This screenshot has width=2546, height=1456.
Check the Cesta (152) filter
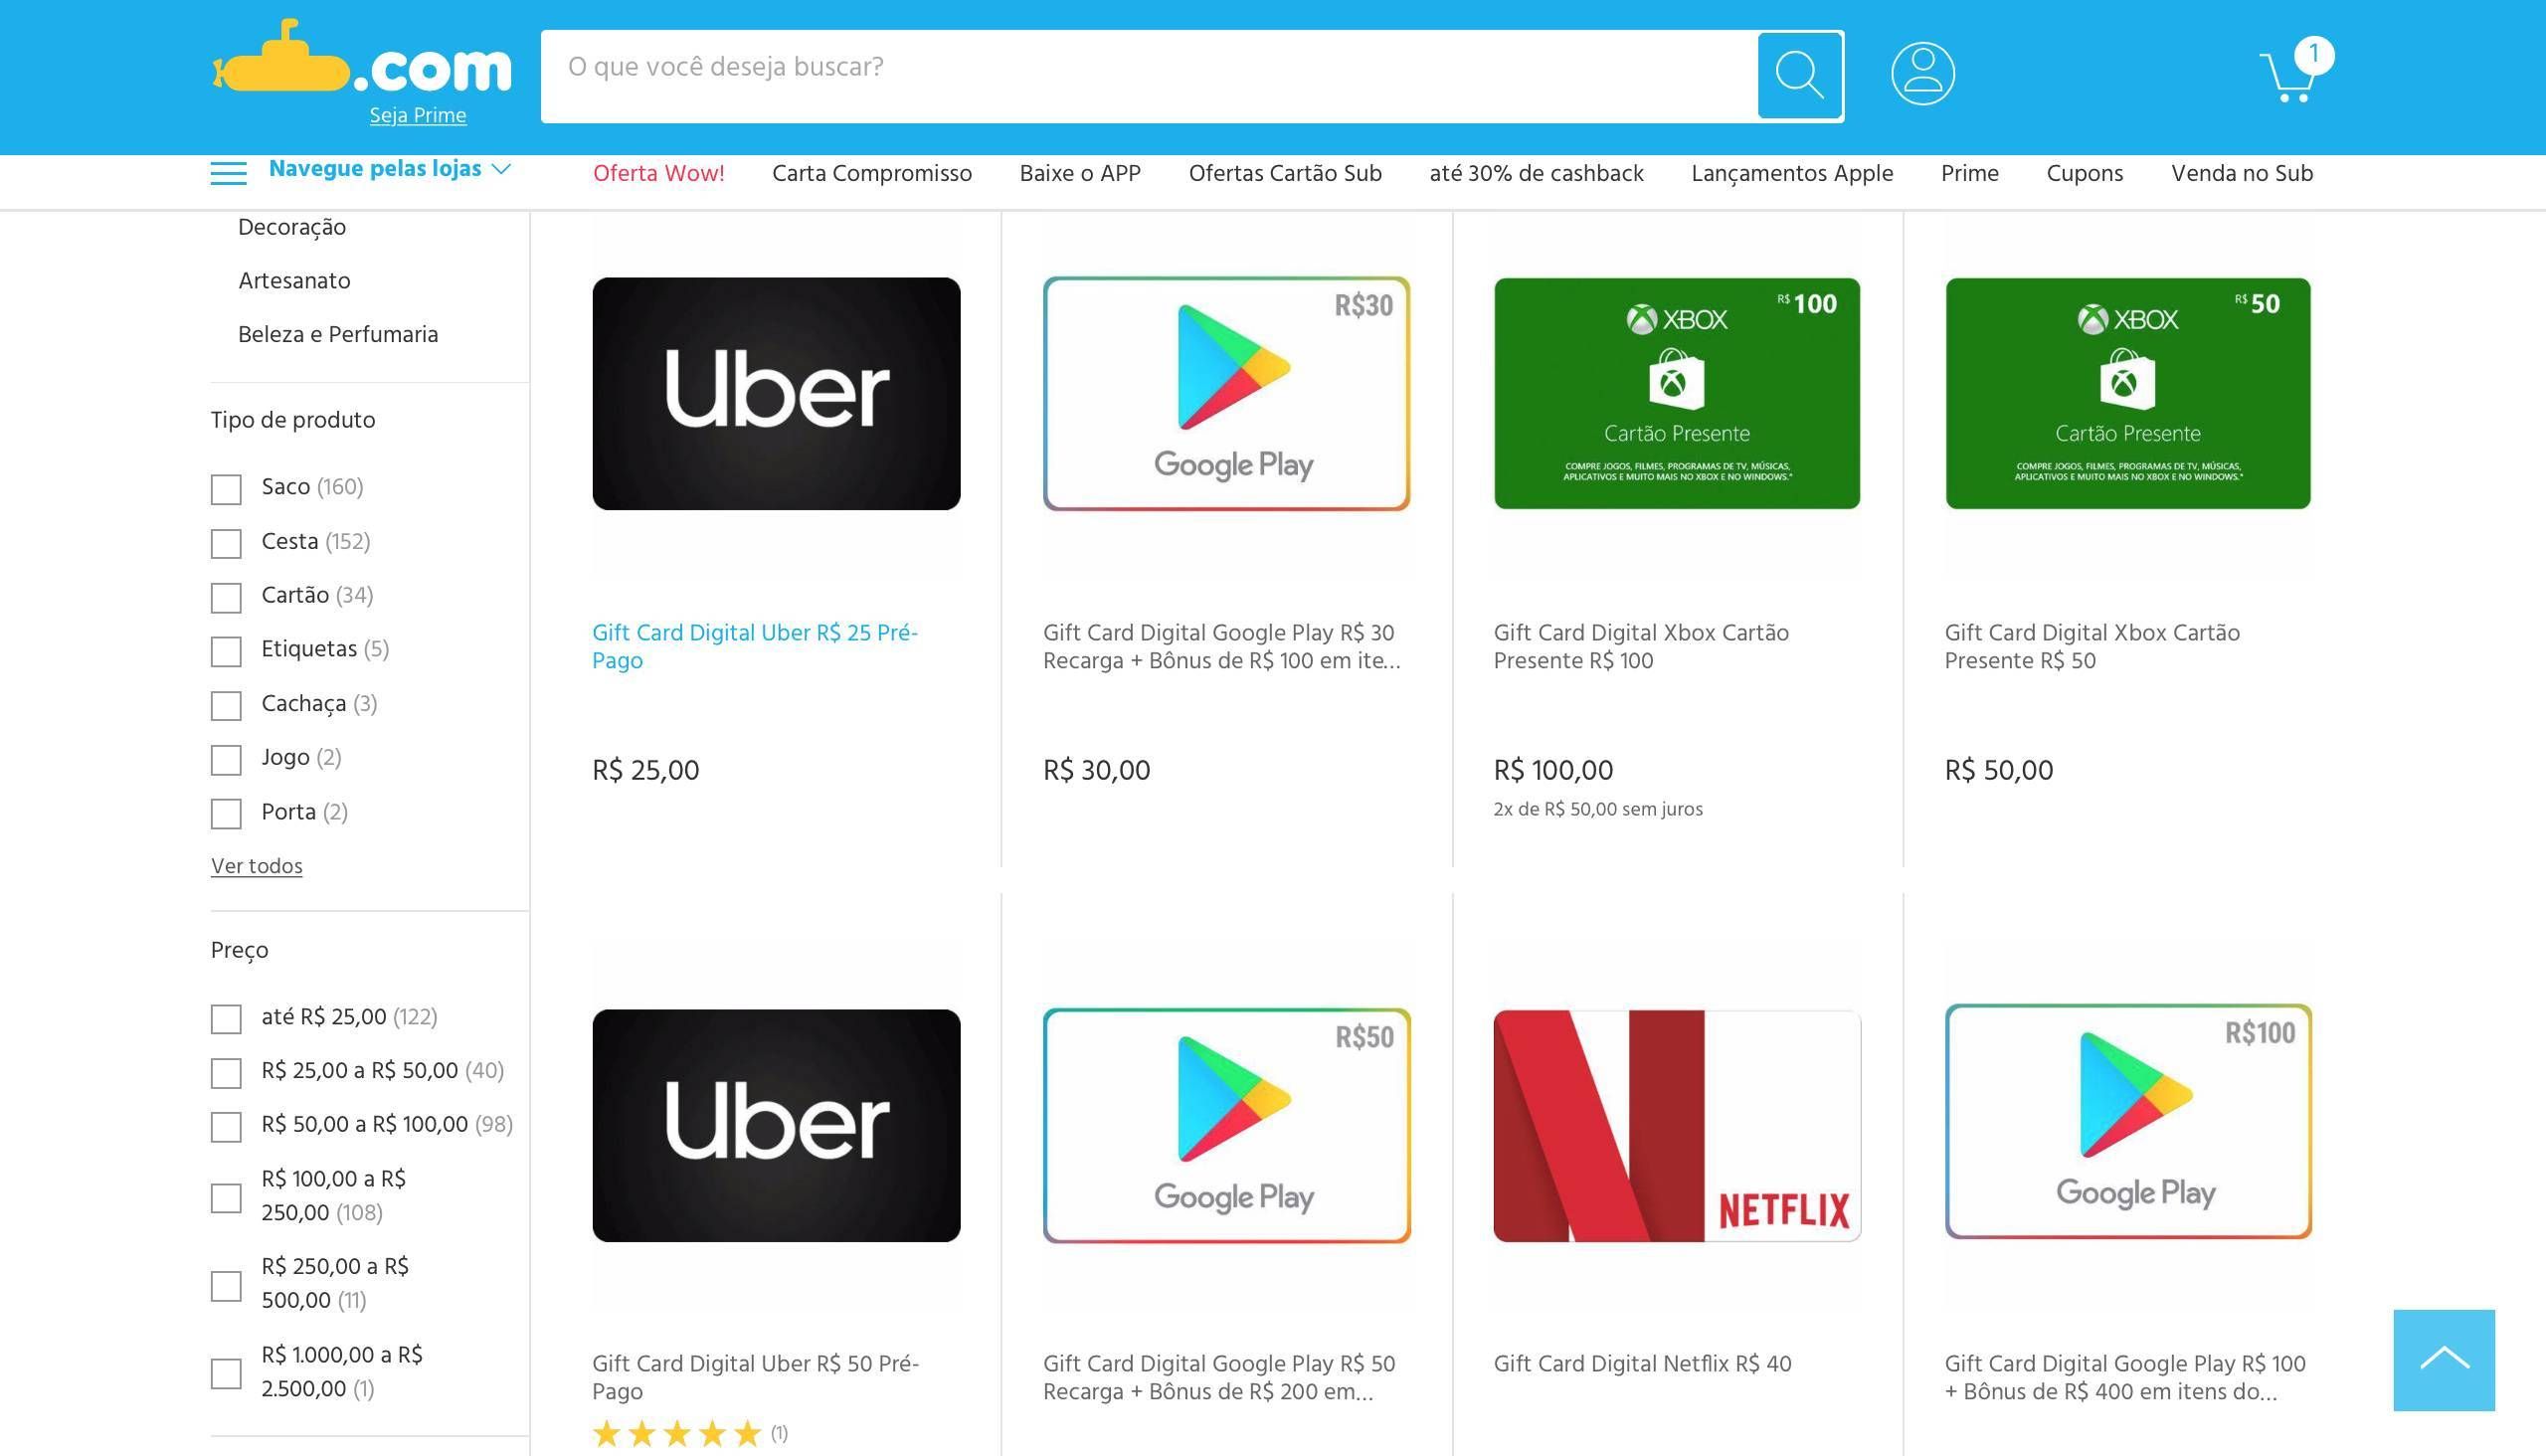(226, 543)
